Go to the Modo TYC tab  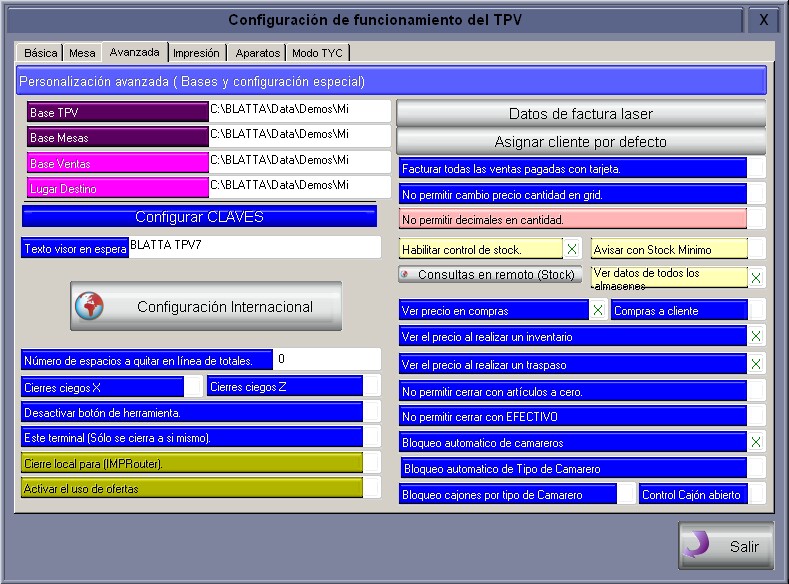317,53
